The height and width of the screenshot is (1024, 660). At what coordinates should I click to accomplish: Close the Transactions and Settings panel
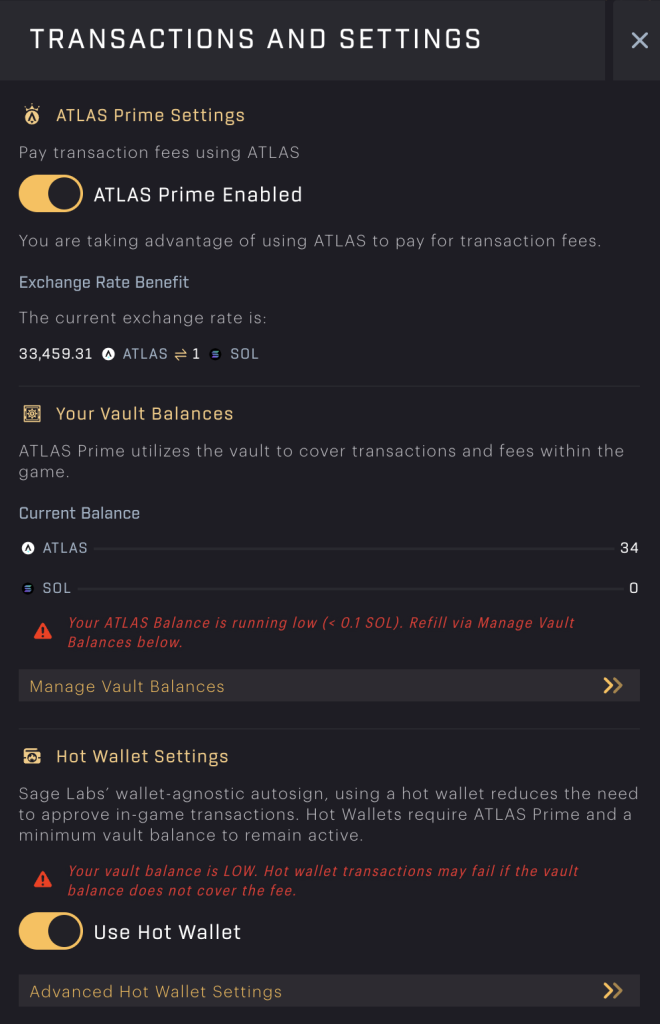[638, 40]
